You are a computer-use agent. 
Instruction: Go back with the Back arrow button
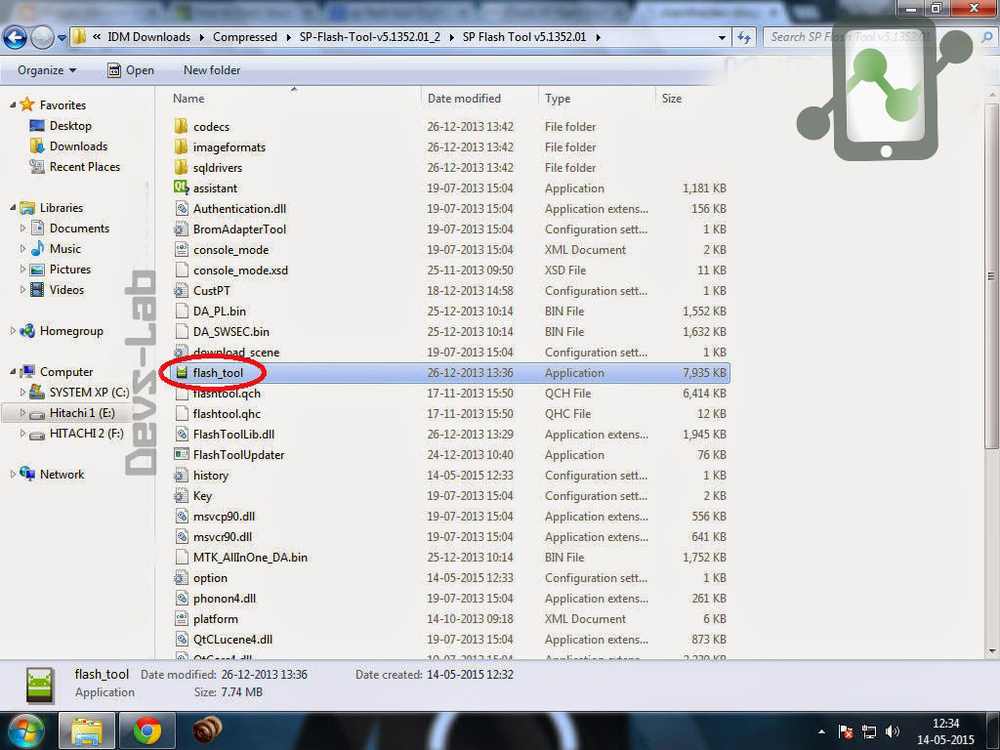pyautogui.click(x=15, y=38)
